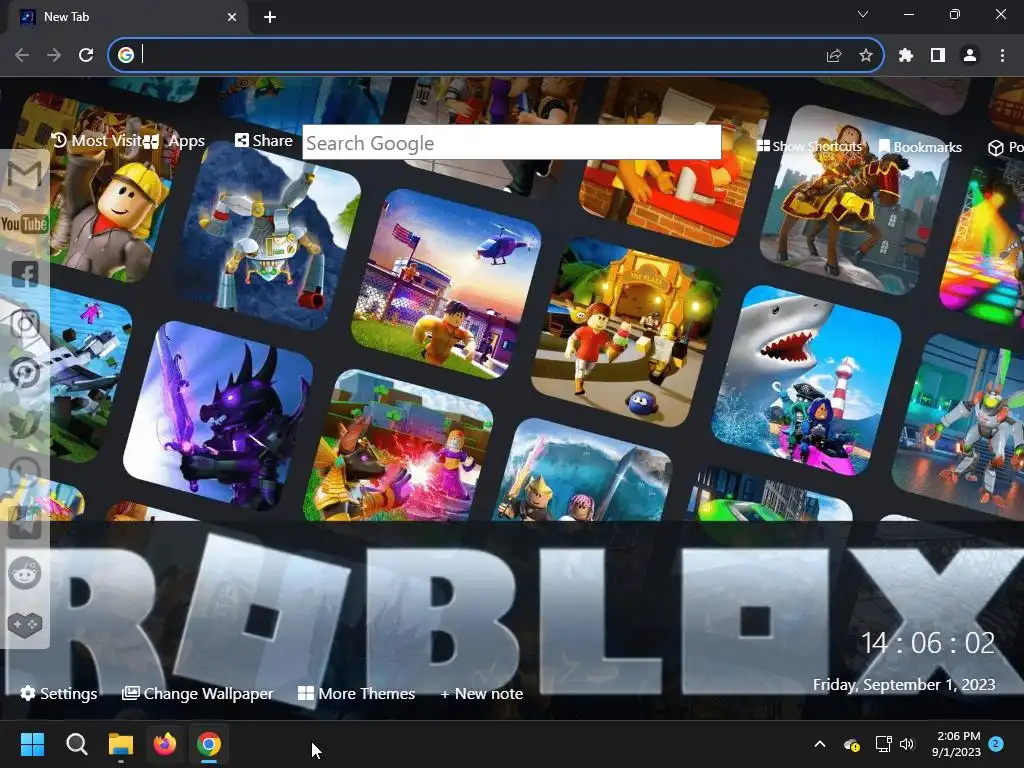Image resolution: width=1024 pixels, height=768 pixels.
Task: Close the New Tab tab
Action: tap(232, 17)
